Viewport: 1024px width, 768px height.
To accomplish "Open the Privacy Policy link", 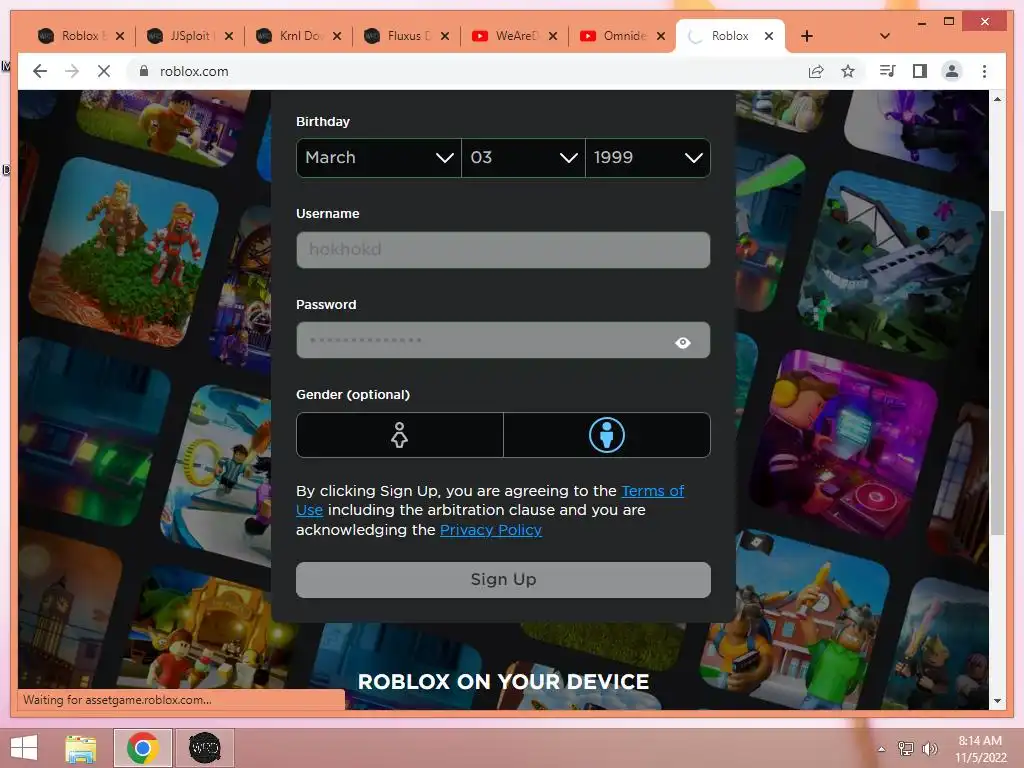I will pos(491,530).
